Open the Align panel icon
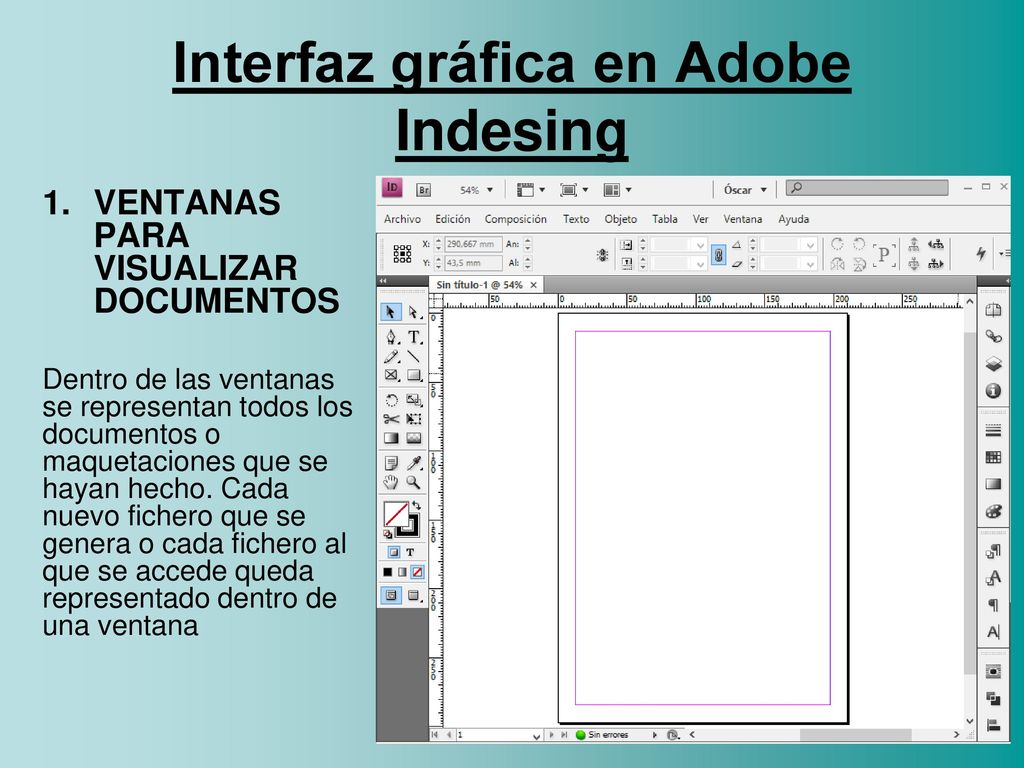This screenshot has height=768, width=1024. pos(993,725)
